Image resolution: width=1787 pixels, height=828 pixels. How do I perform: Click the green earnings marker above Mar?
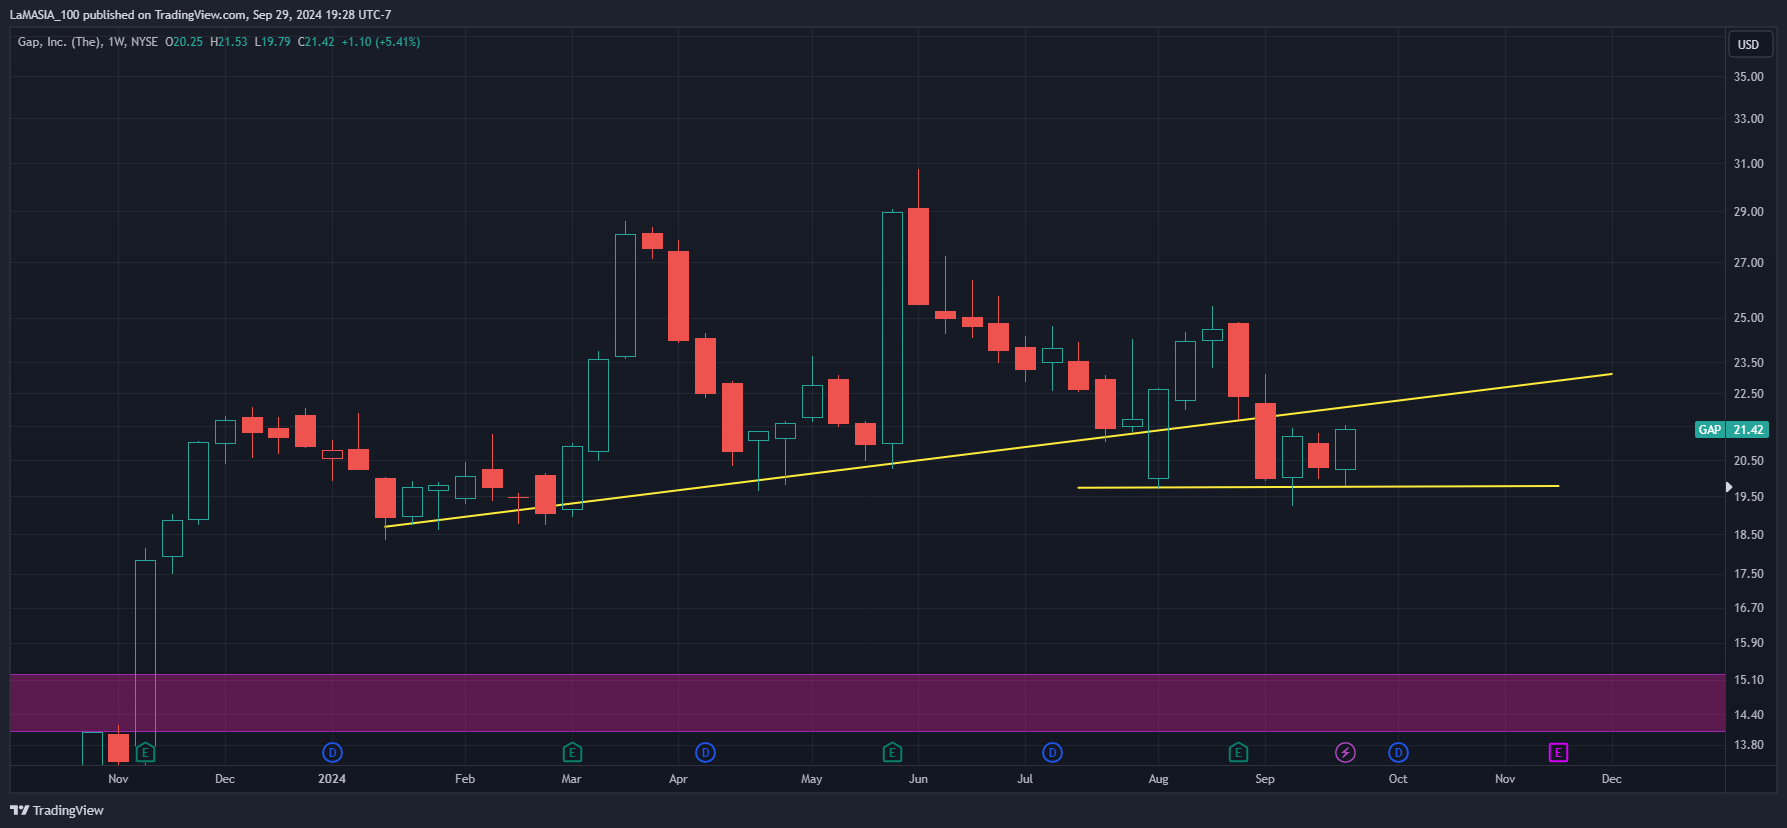[x=572, y=752]
